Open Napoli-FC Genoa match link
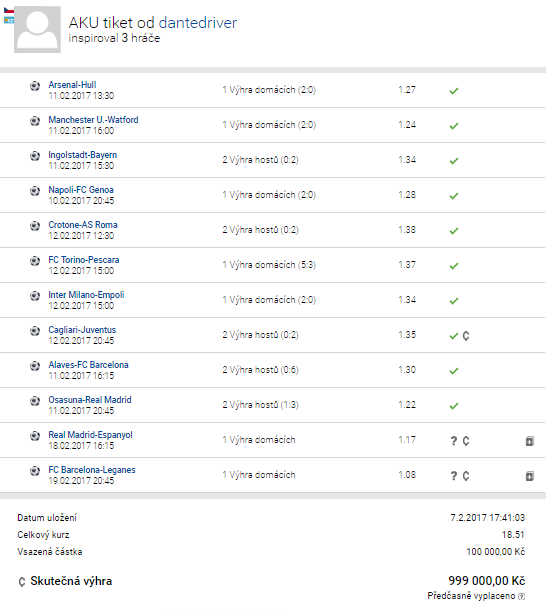Image resolution: width=546 pixels, height=614 pixels. click(x=81, y=190)
